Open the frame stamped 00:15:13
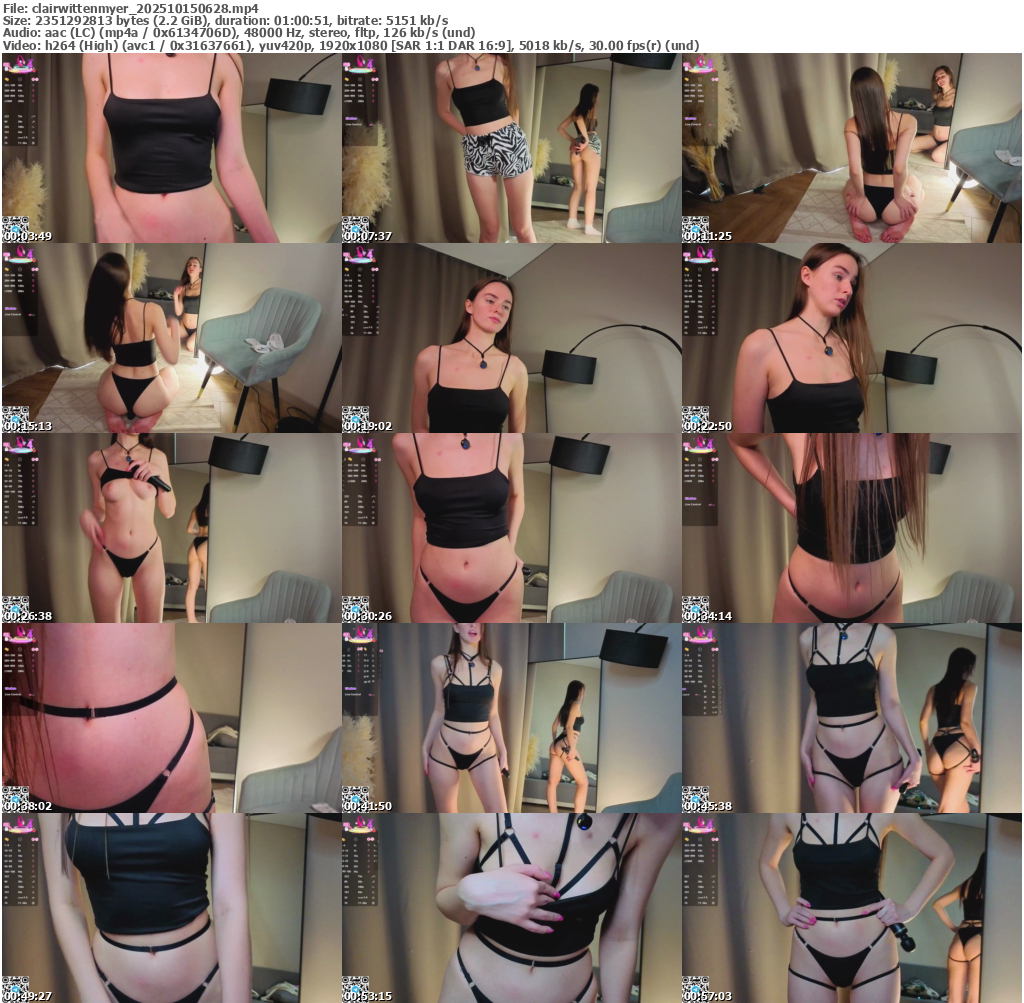This screenshot has height=1003, width=1024. [171, 338]
